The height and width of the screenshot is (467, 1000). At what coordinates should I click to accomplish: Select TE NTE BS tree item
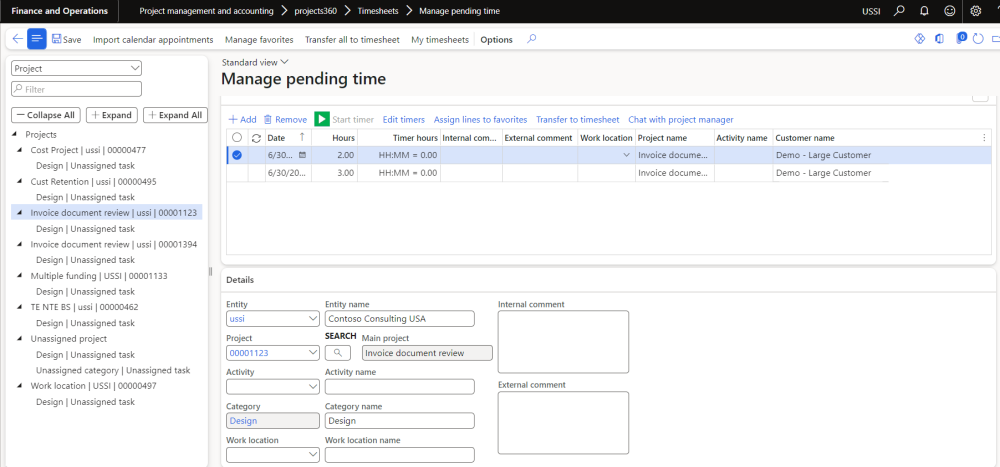tap(84, 307)
